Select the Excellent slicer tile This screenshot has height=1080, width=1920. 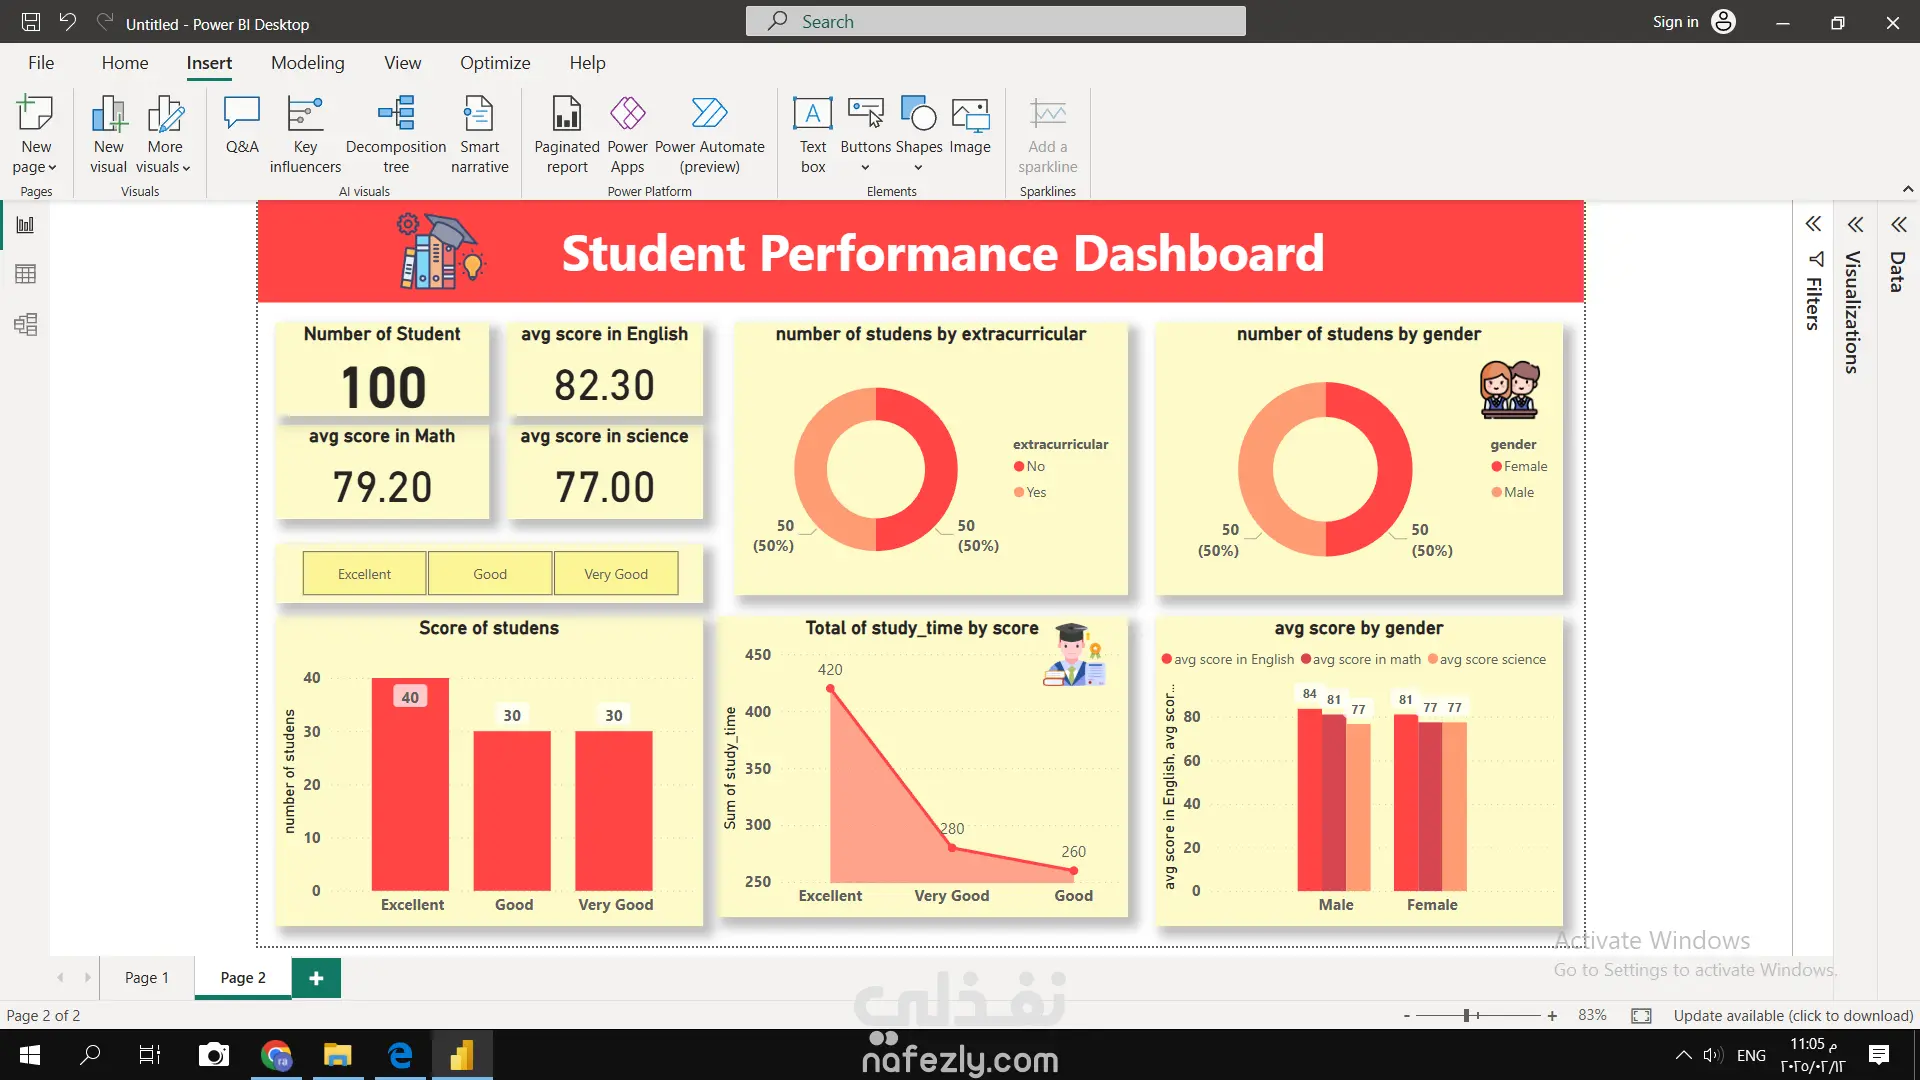coord(364,574)
